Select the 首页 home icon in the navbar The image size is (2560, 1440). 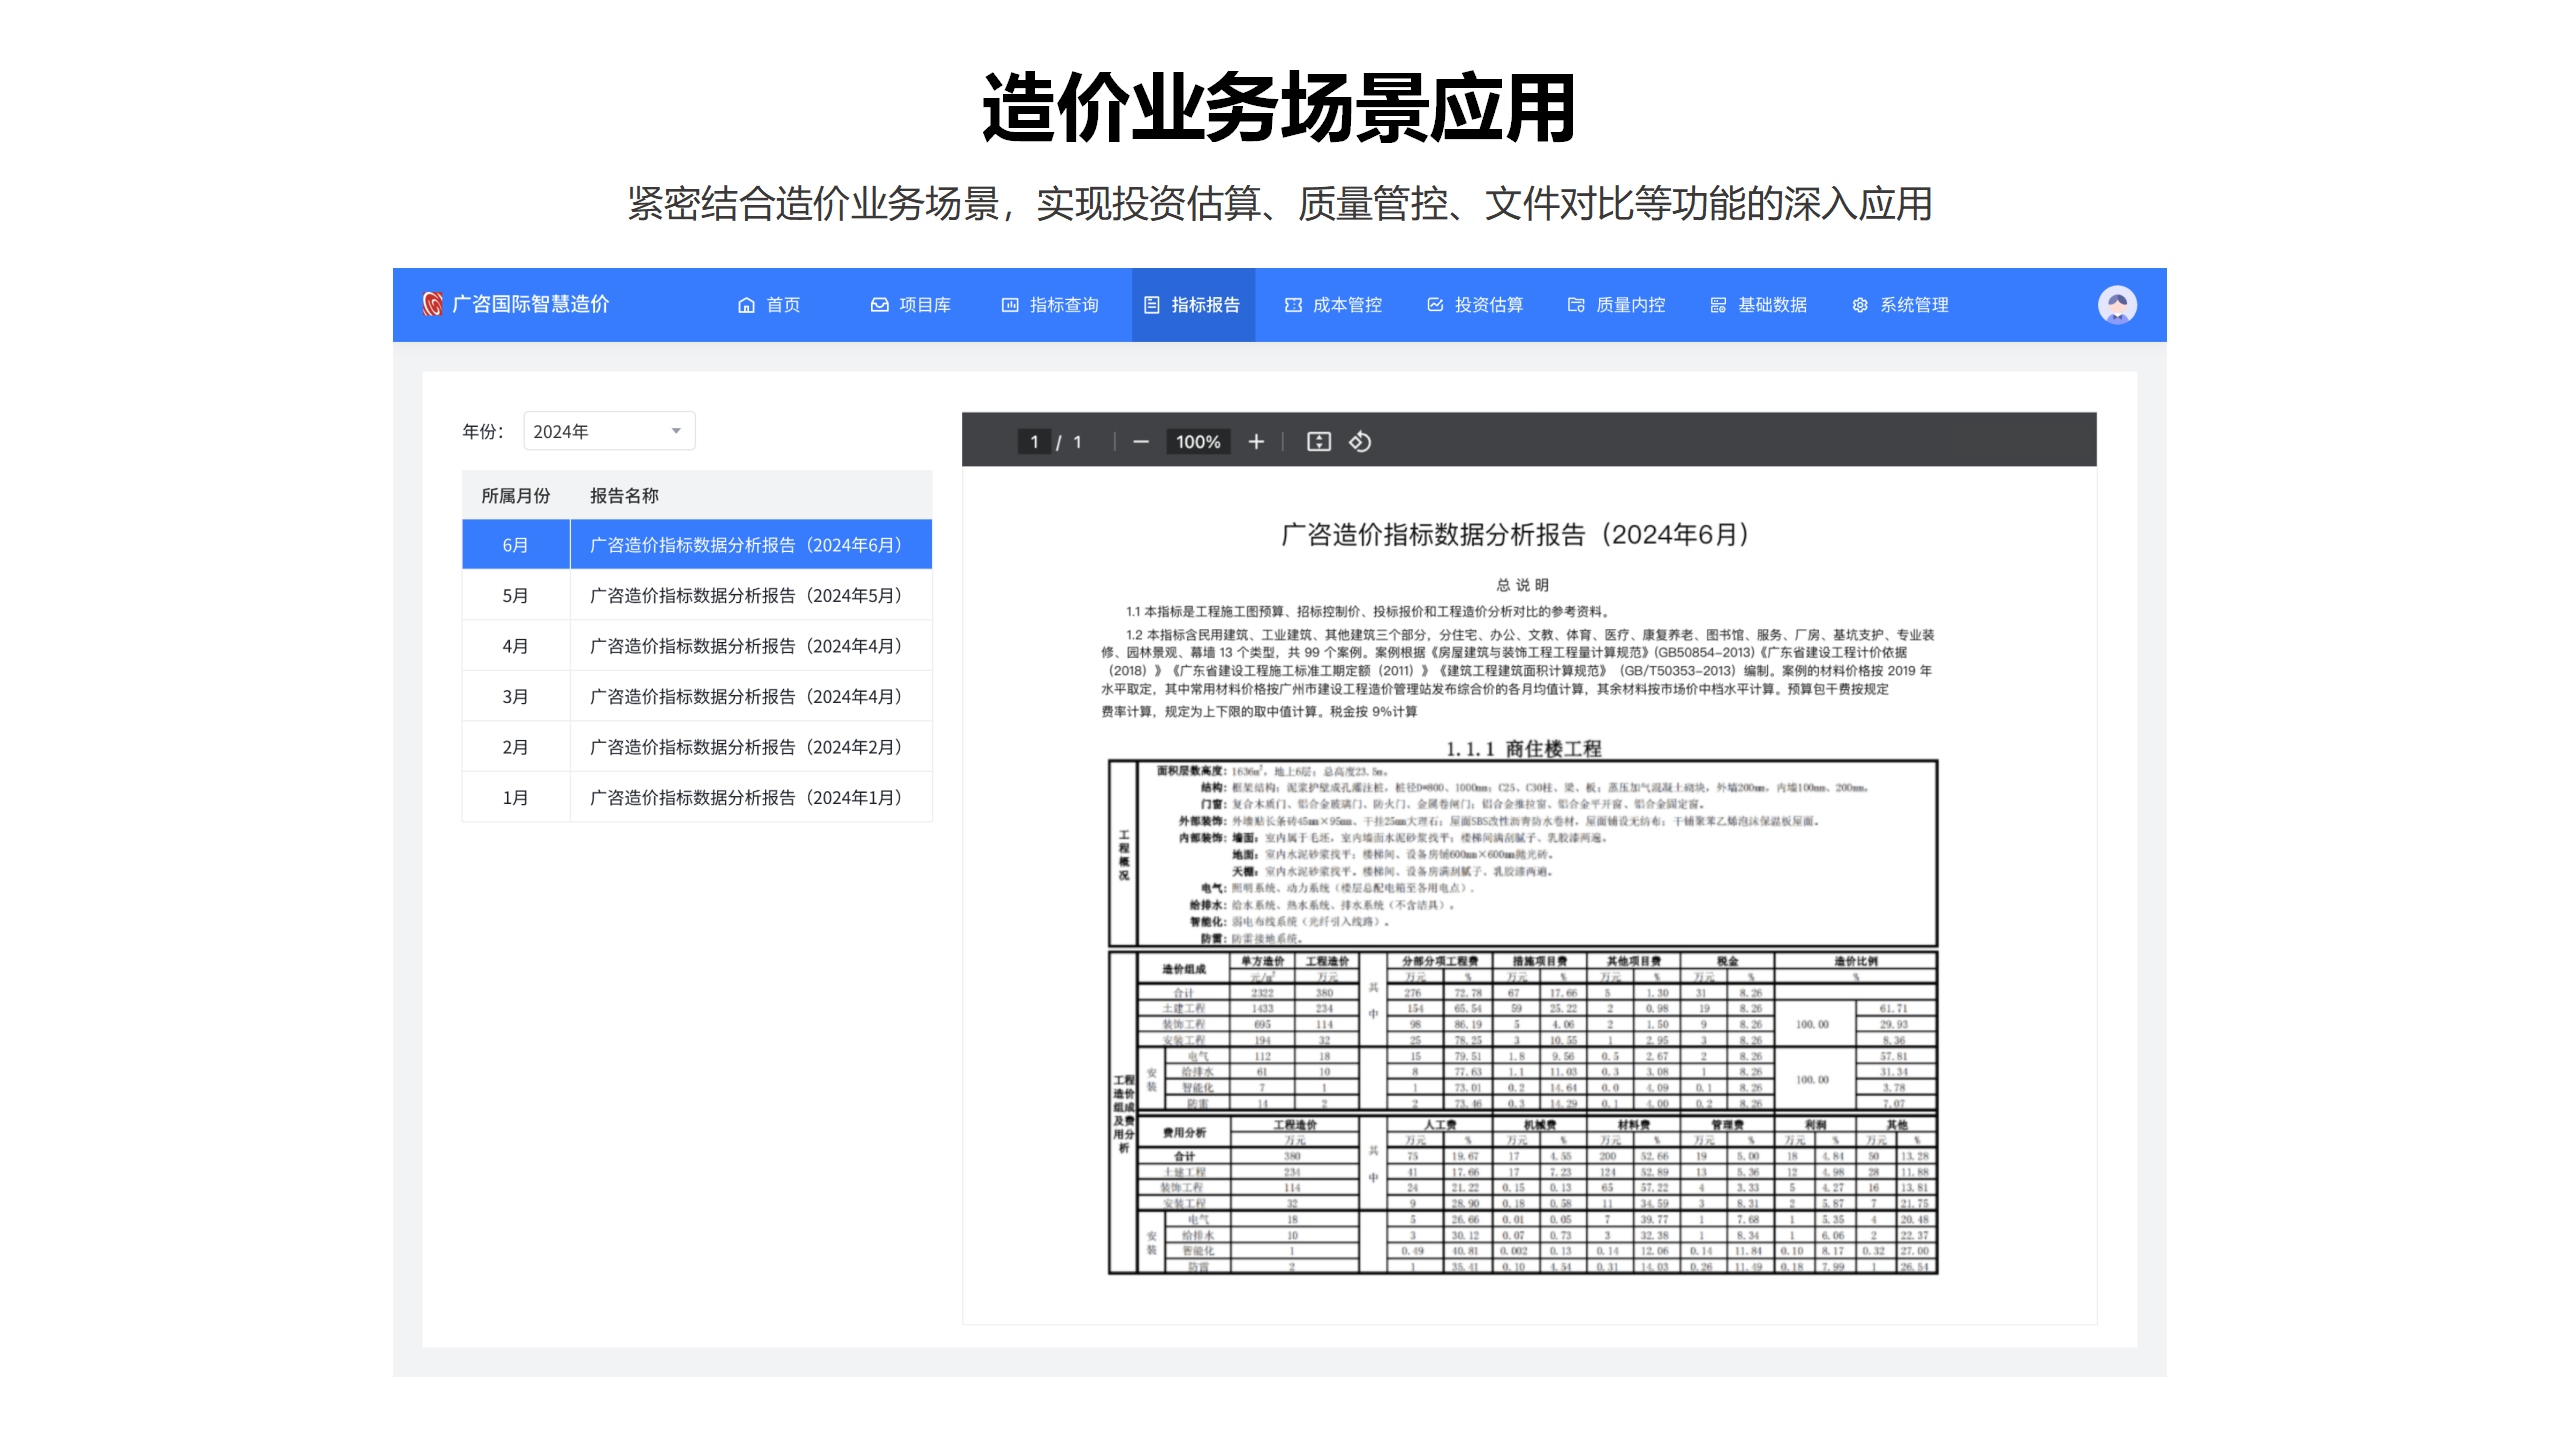(746, 305)
